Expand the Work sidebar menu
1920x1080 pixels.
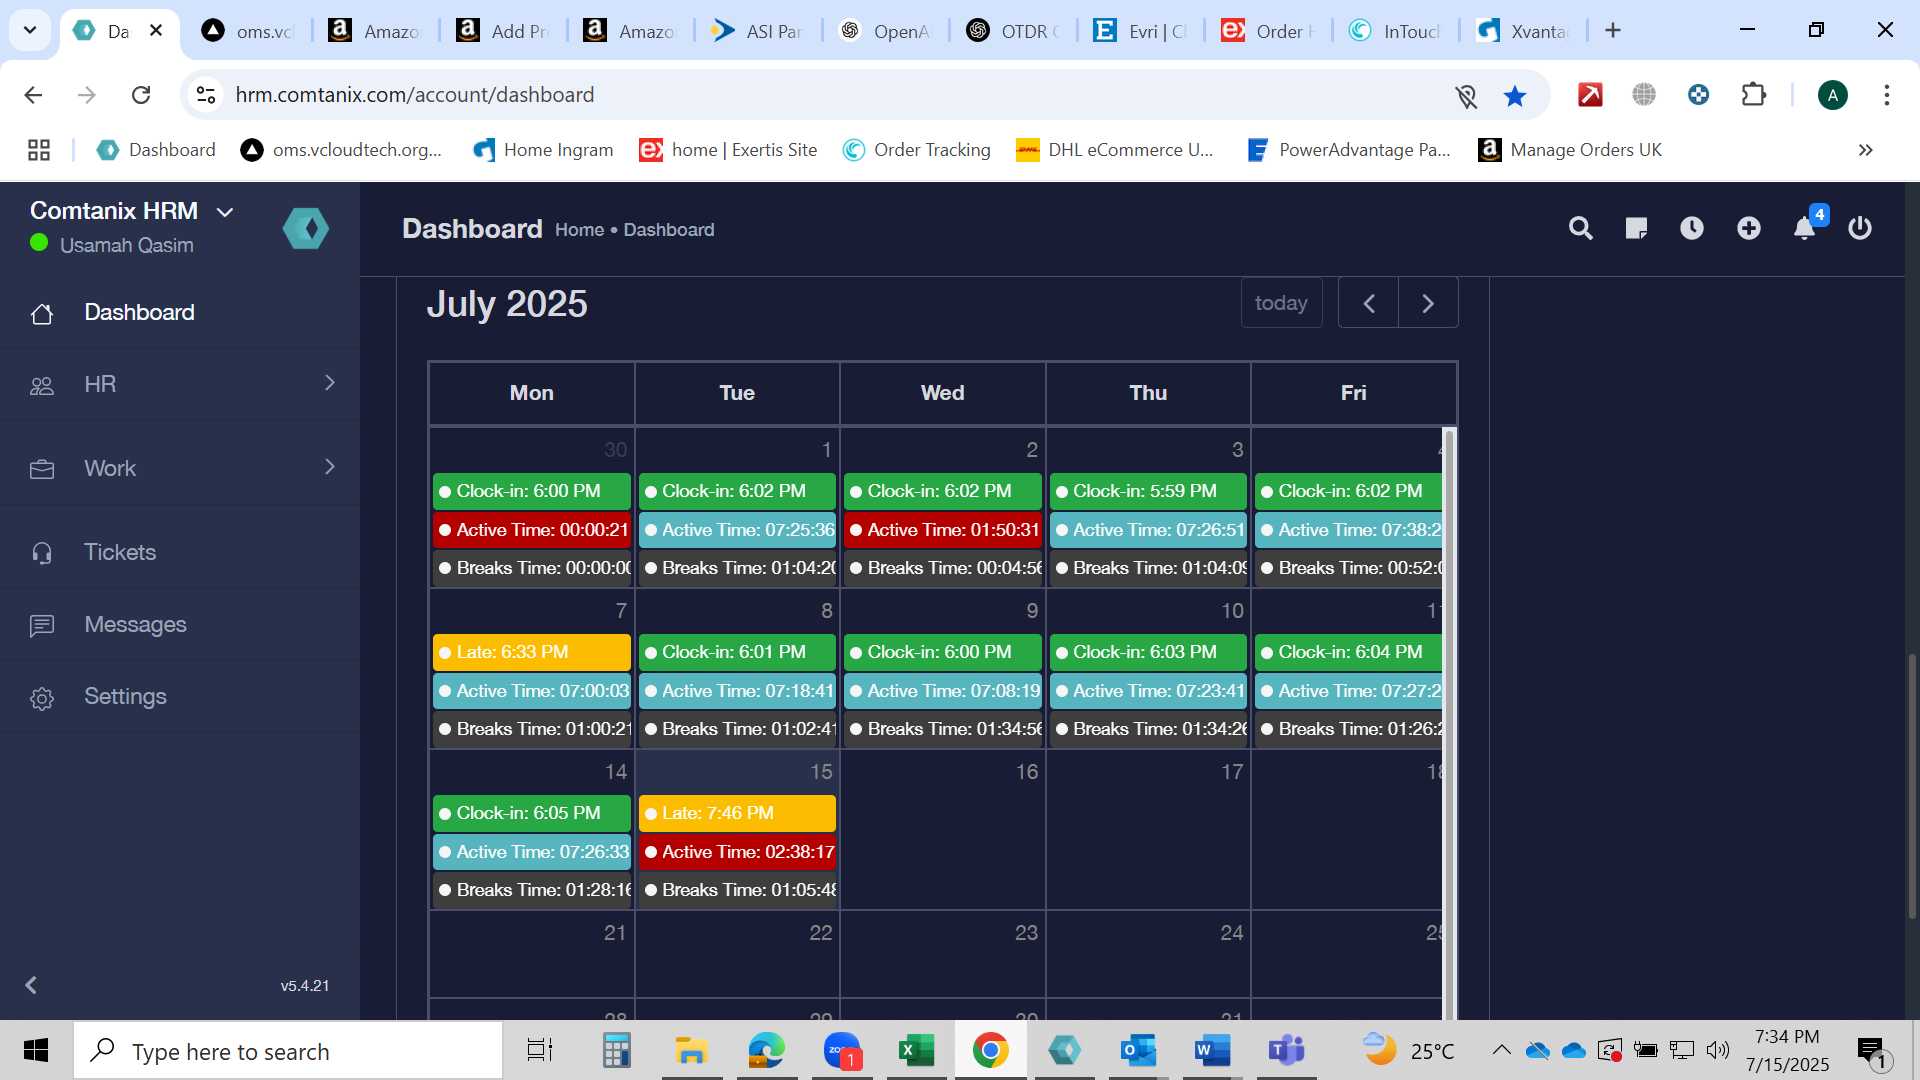(x=180, y=468)
